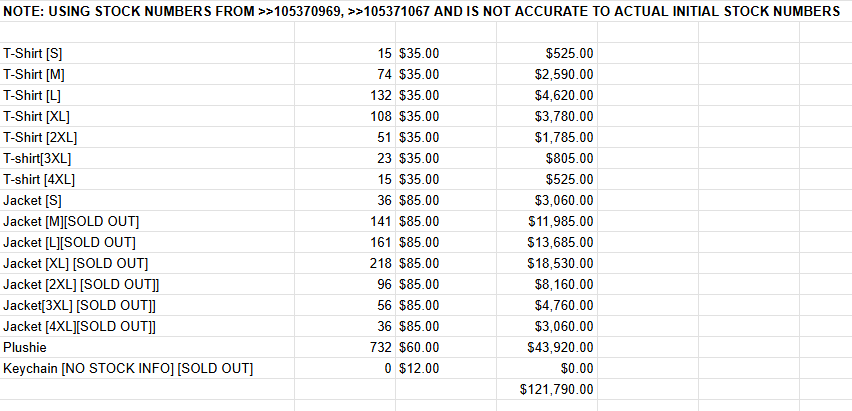Select the T-Shirt [2XL] row label

click(x=147, y=138)
